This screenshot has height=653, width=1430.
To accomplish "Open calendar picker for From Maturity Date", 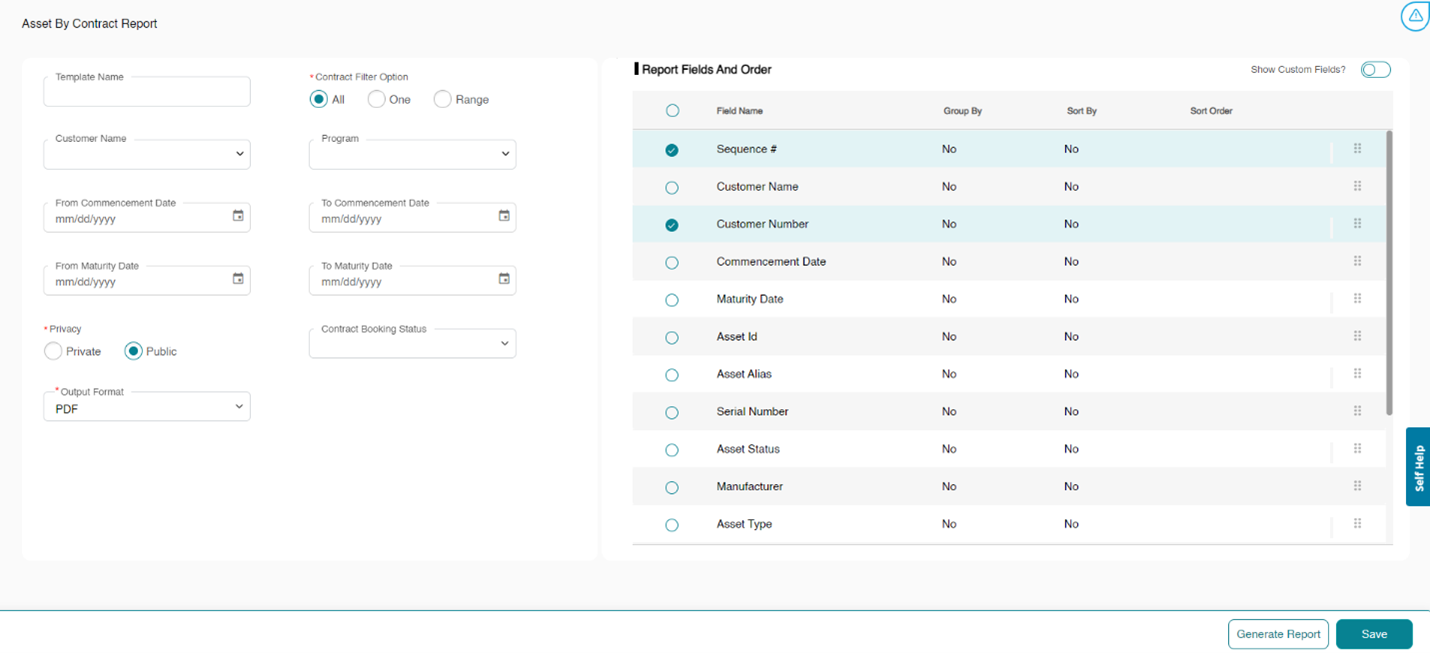I will (x=238, y=279).
